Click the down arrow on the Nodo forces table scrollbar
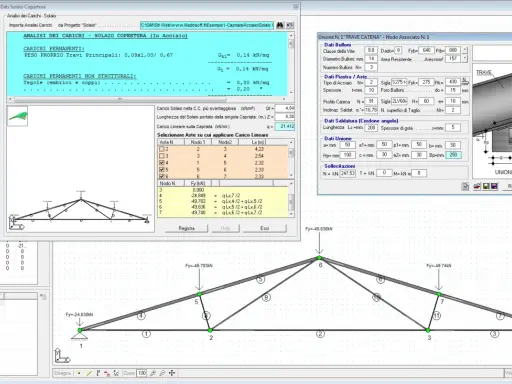512x384 pixels. pyautogui.click(x=291, y=214)
